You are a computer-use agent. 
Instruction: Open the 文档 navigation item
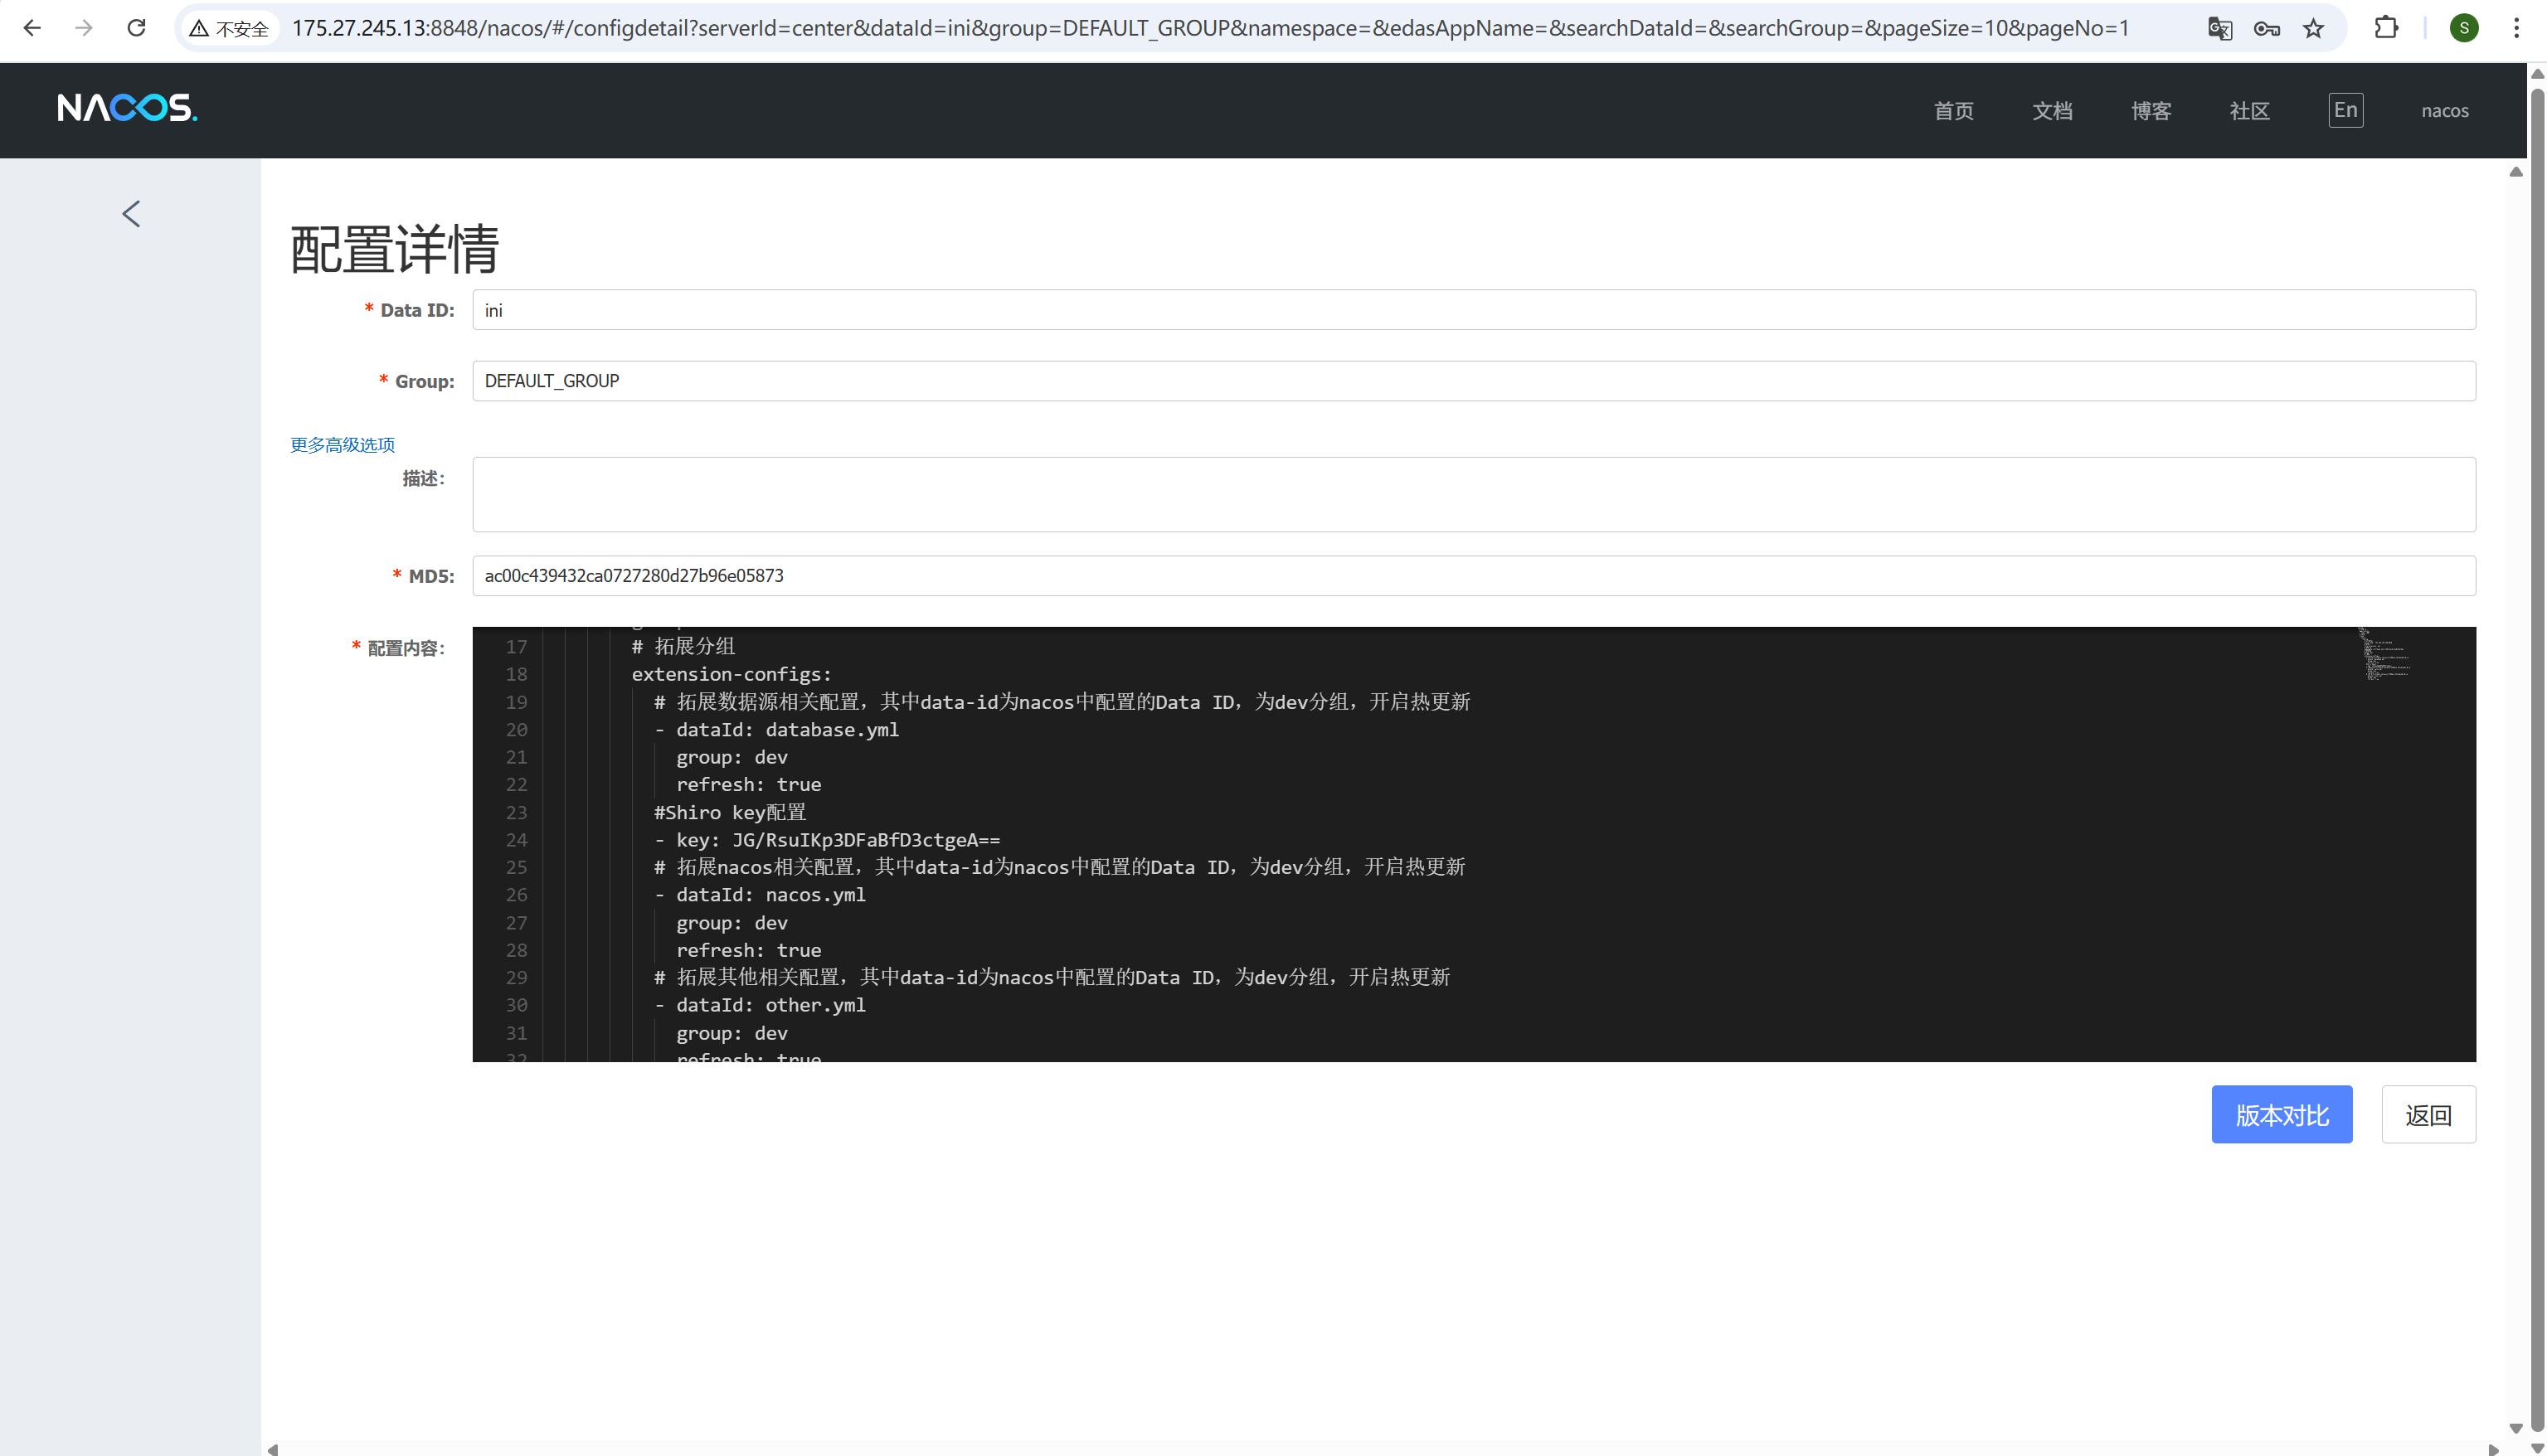2052,111
